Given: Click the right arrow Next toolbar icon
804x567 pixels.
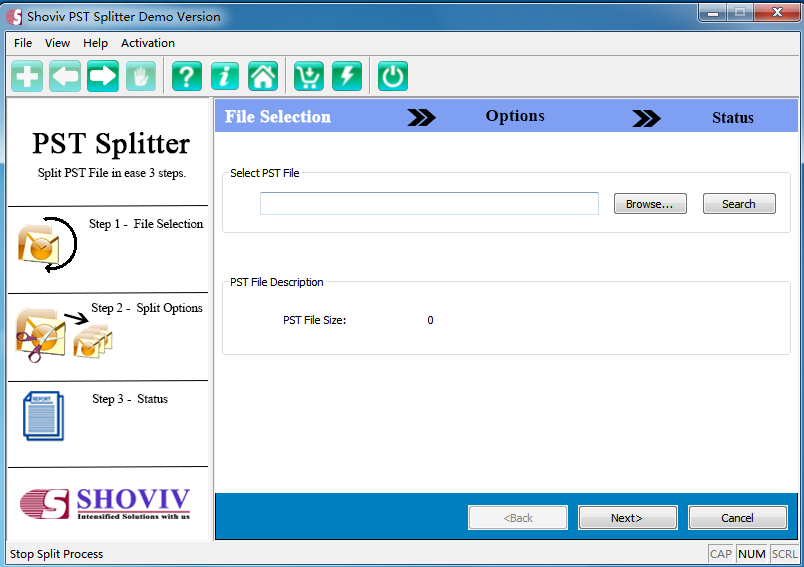Looking at the screenshot, I should click(x=103, y=76).
